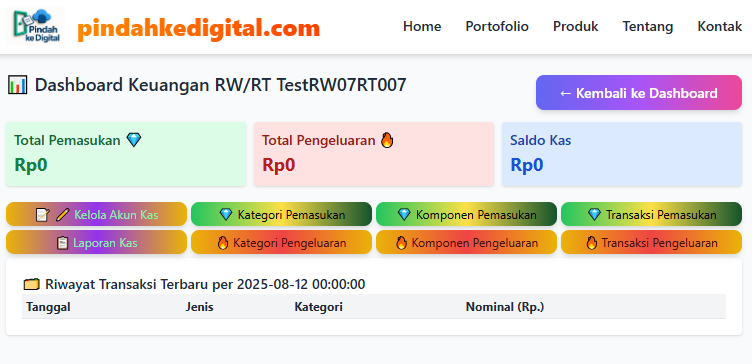752x364 pixels.
Task: Select the Total Pemasukan Rp0 value
Action: coord(31,164)
